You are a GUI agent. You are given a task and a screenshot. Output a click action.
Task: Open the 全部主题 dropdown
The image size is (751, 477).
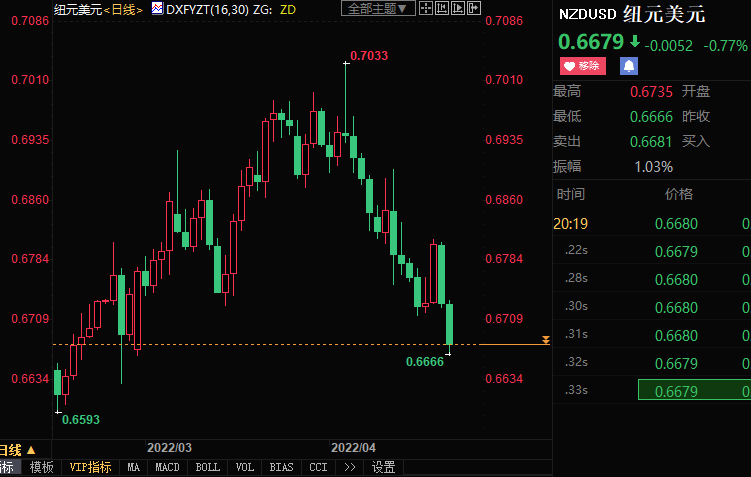click(x=377, y=9)
